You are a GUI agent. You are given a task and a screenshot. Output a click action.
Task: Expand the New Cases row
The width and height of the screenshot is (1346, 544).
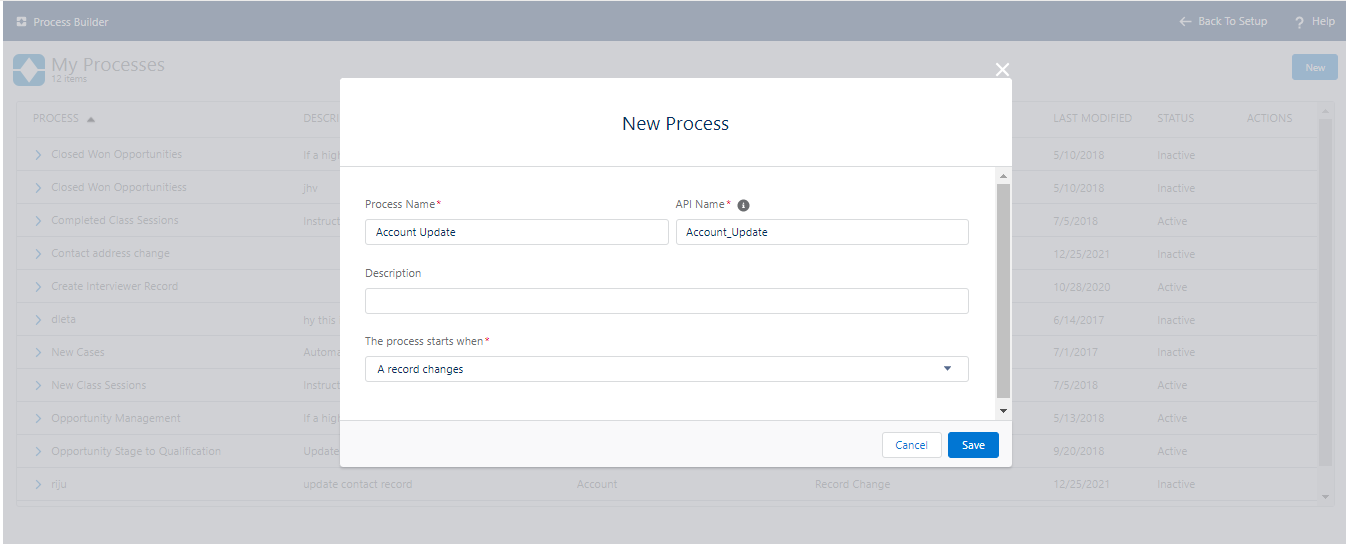coord(39,353)
